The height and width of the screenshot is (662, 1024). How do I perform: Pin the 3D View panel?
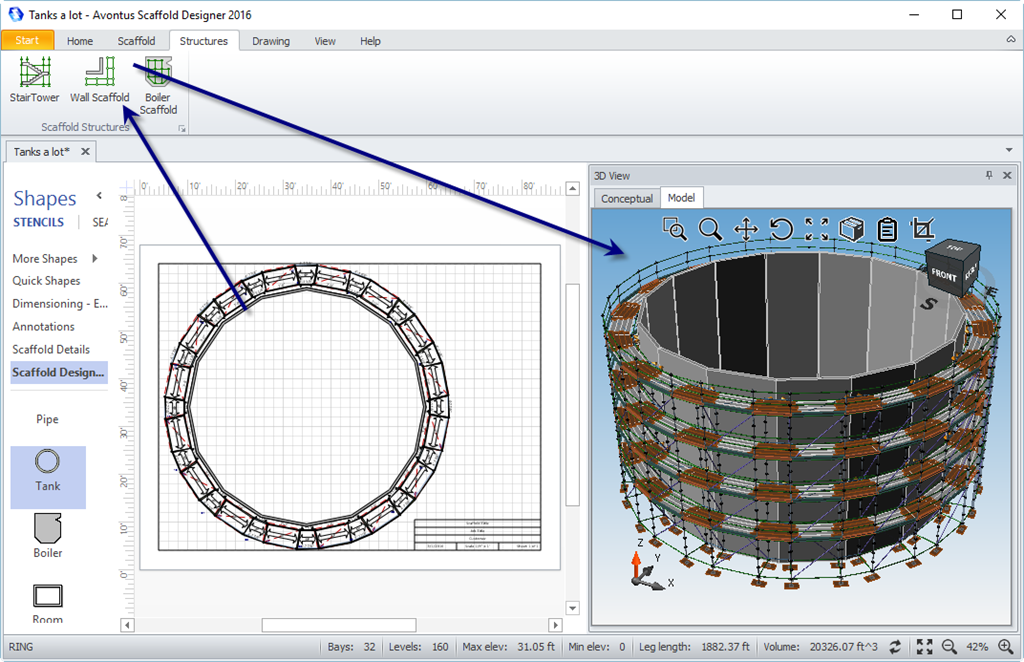click(x=989, y=175)
